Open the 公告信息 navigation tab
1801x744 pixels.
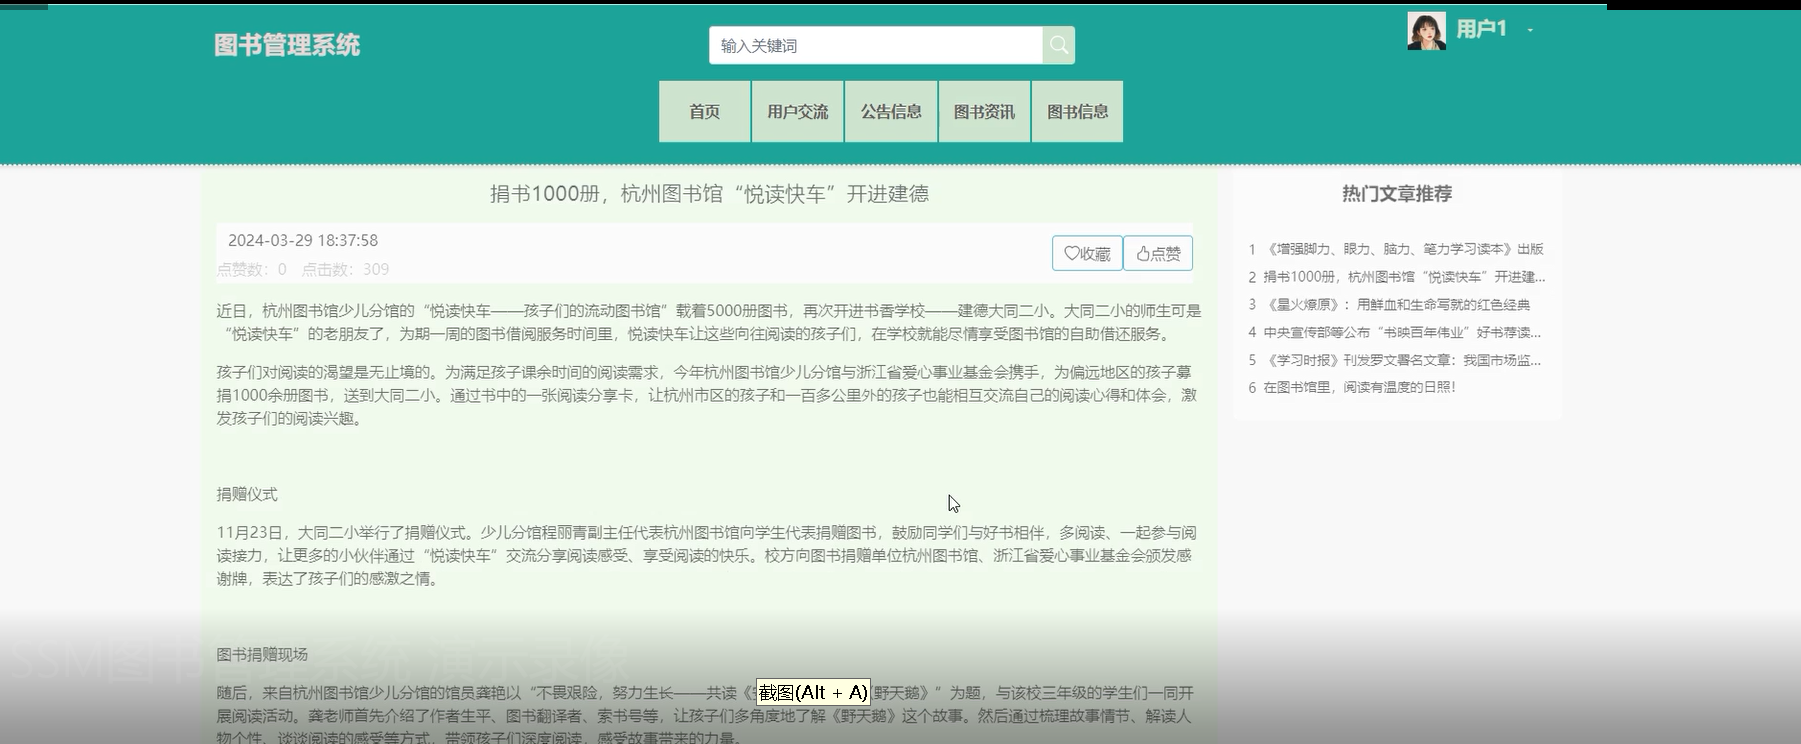891,111
